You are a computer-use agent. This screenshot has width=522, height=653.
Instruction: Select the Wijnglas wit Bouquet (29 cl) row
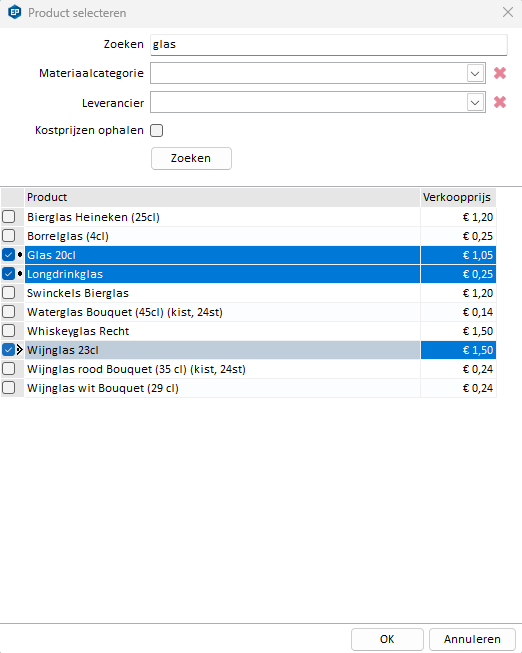(x=249, y=388)
